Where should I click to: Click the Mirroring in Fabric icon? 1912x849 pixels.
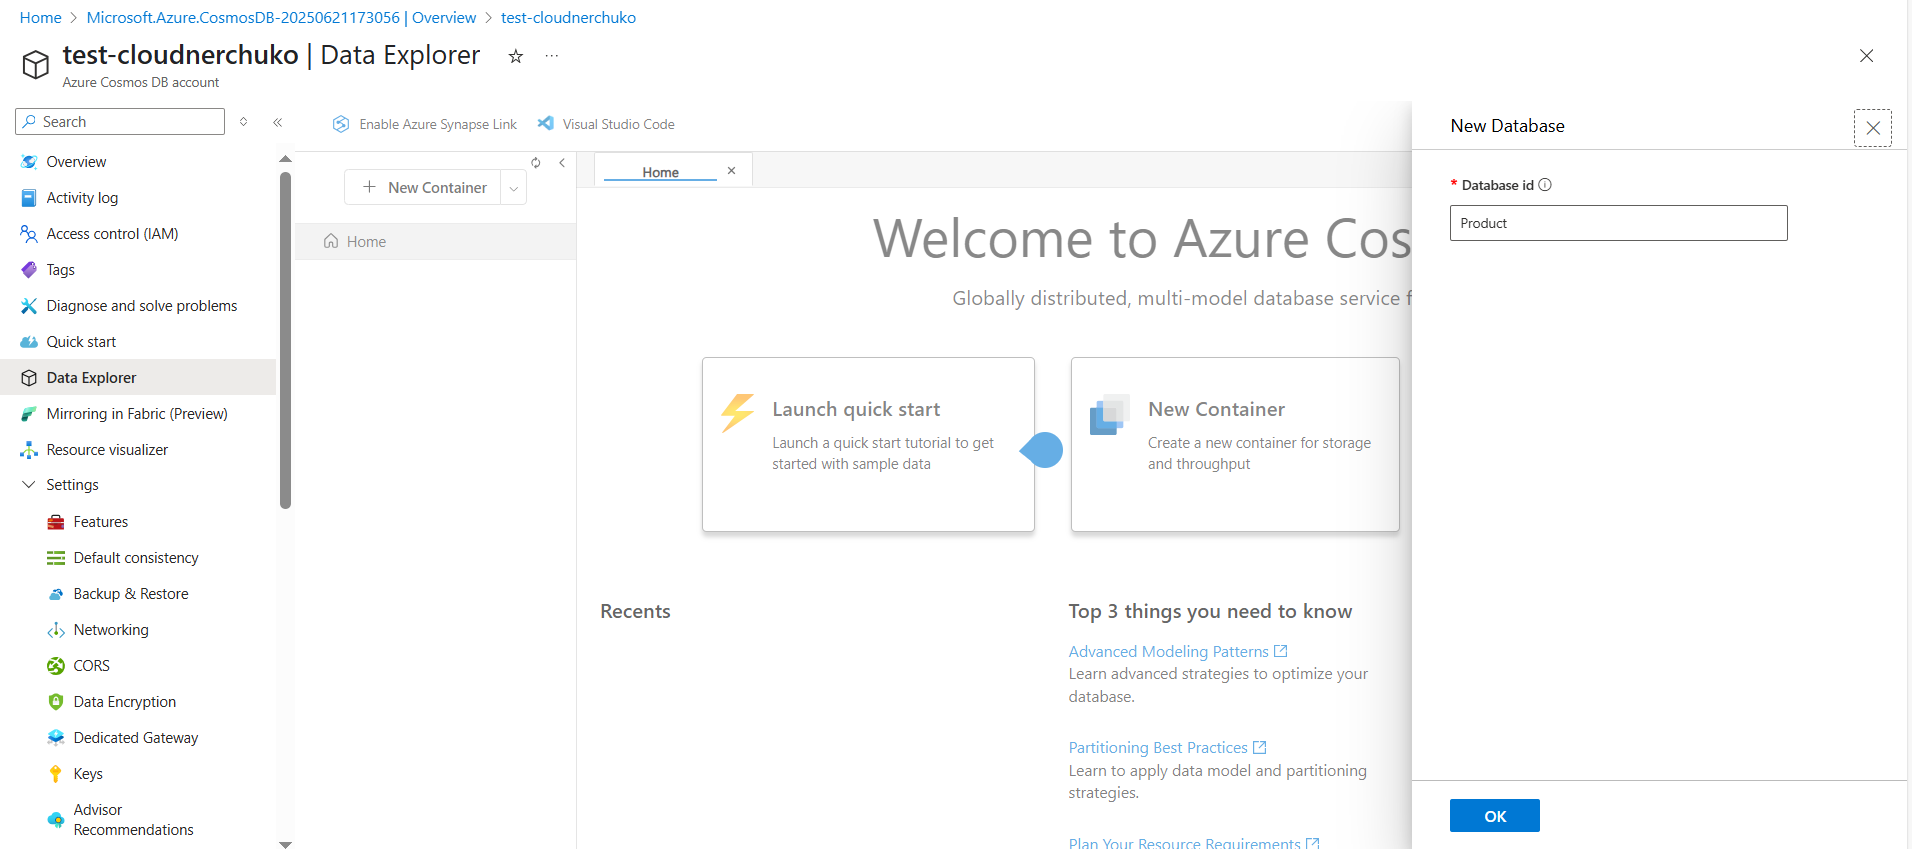click(29, 414)
